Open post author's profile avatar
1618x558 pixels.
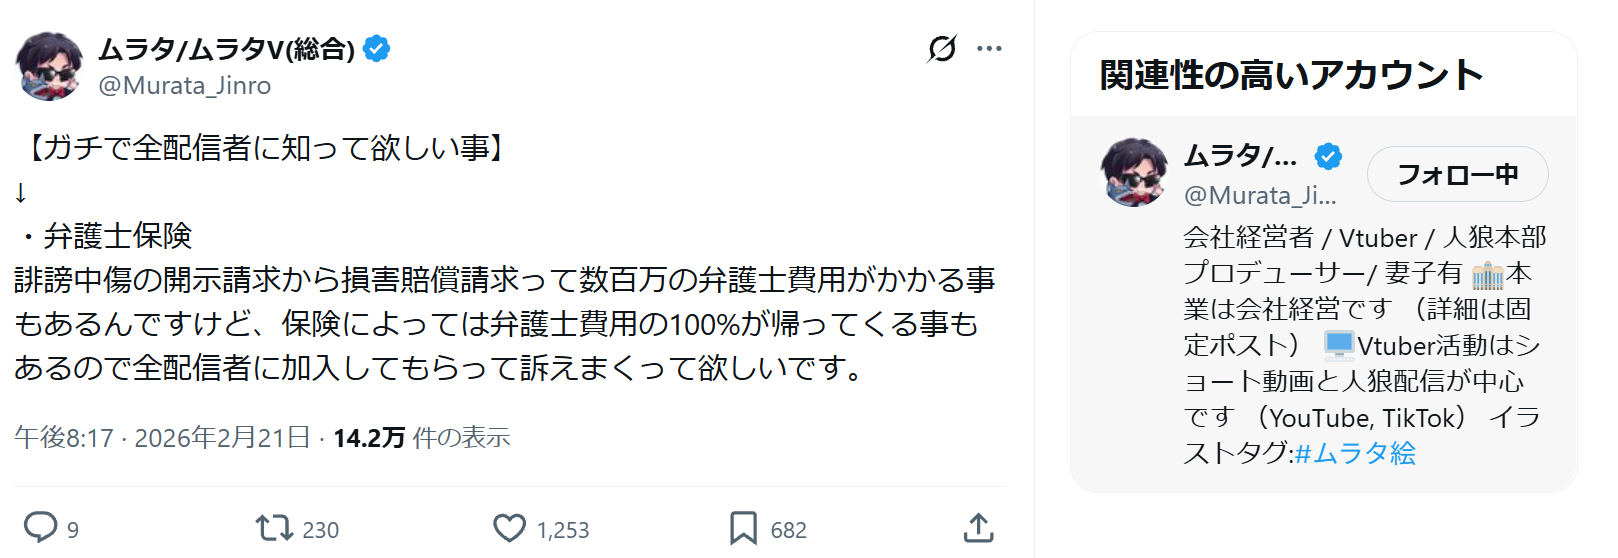tap(49, 66)
